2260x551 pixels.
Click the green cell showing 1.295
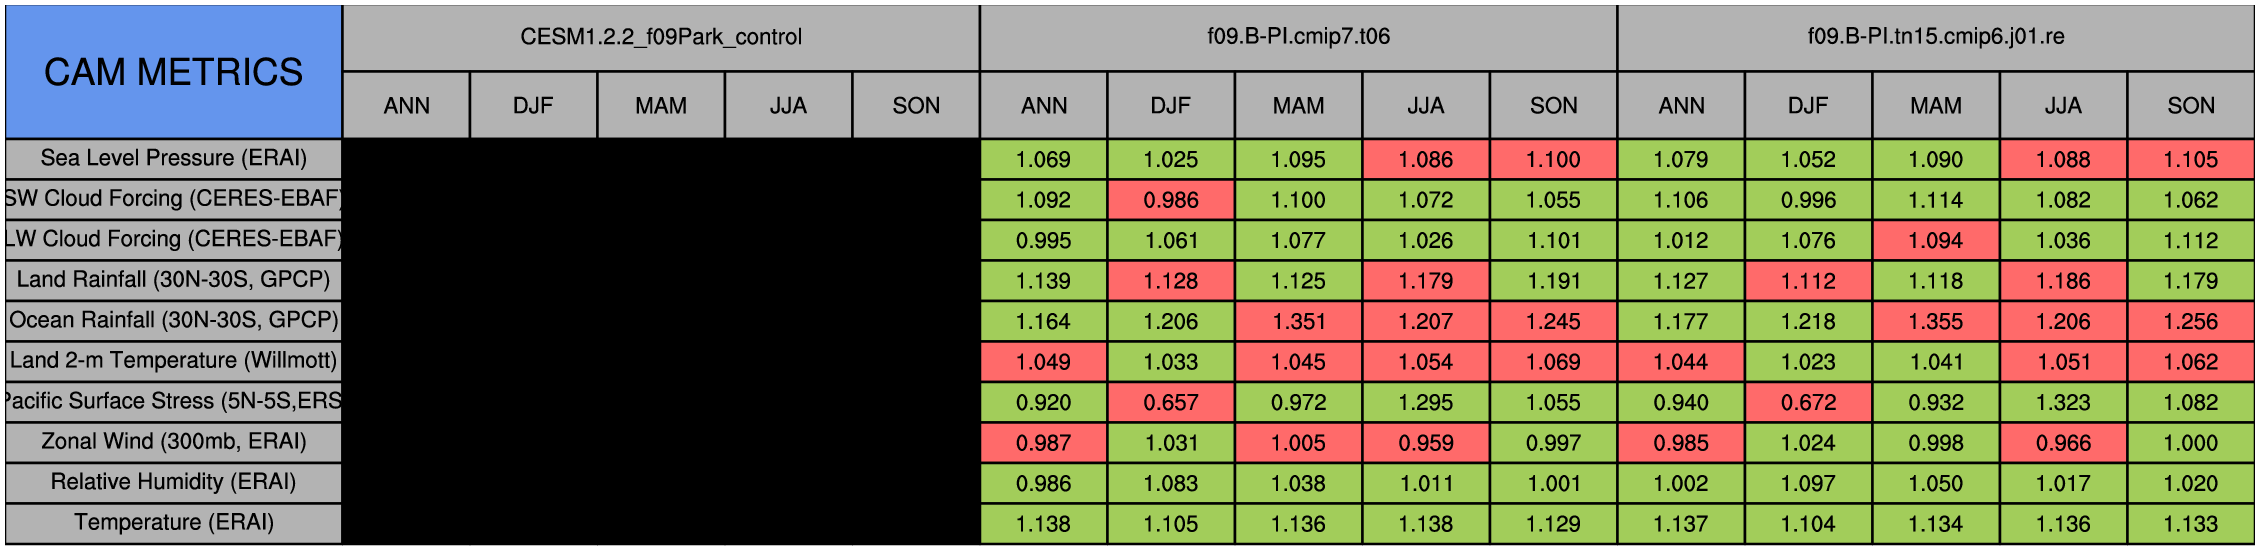[1426, 402]
